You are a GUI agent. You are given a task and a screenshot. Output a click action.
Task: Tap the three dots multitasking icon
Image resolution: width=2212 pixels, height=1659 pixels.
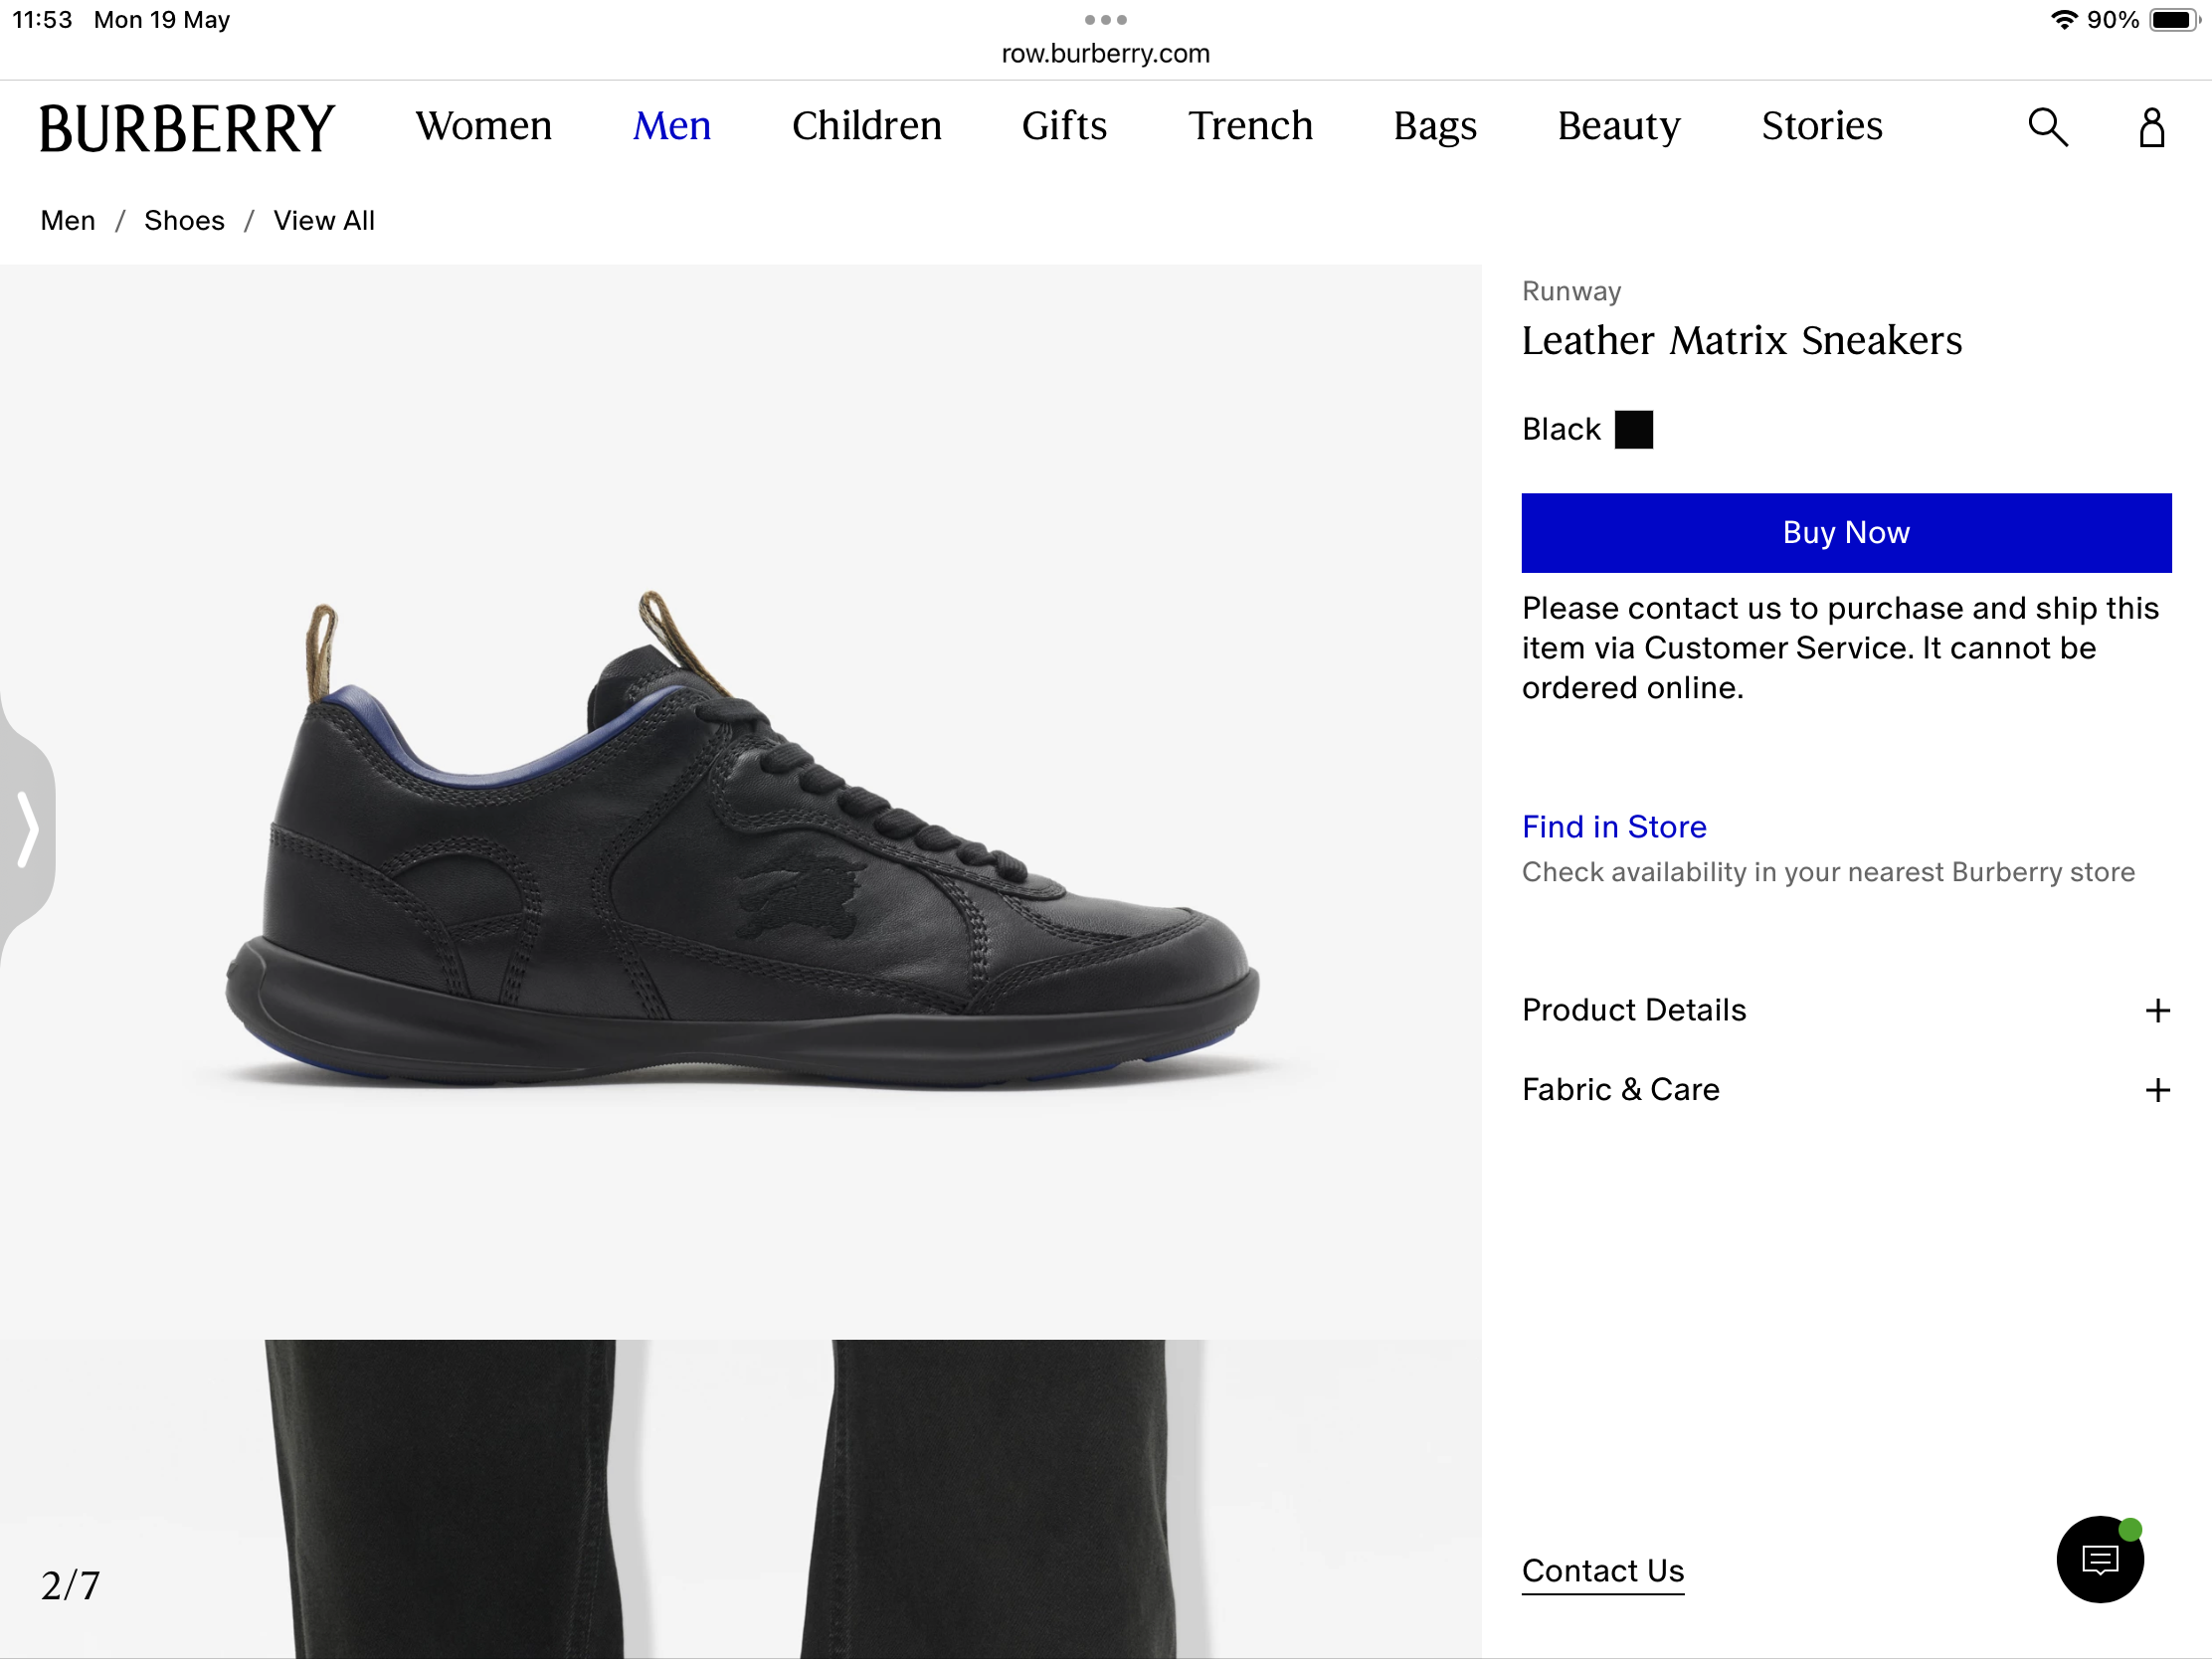click(x=1105, y=20)
